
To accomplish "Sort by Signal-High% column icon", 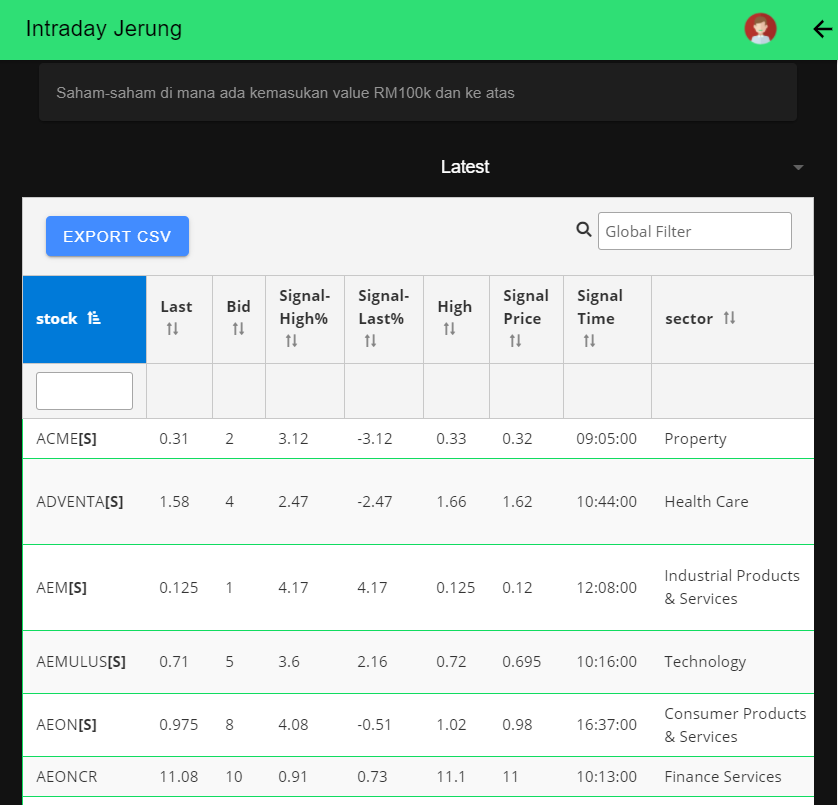I will click(291, 341).
